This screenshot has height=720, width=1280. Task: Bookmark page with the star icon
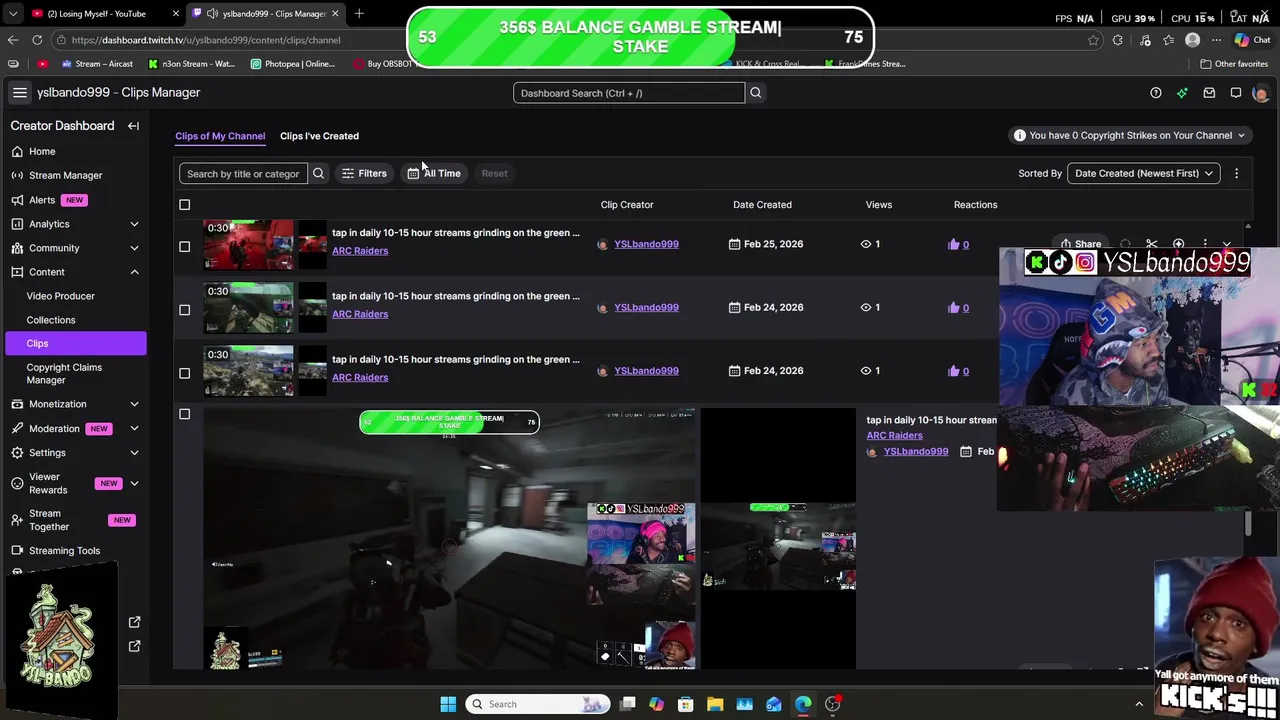pos(1093,40)
